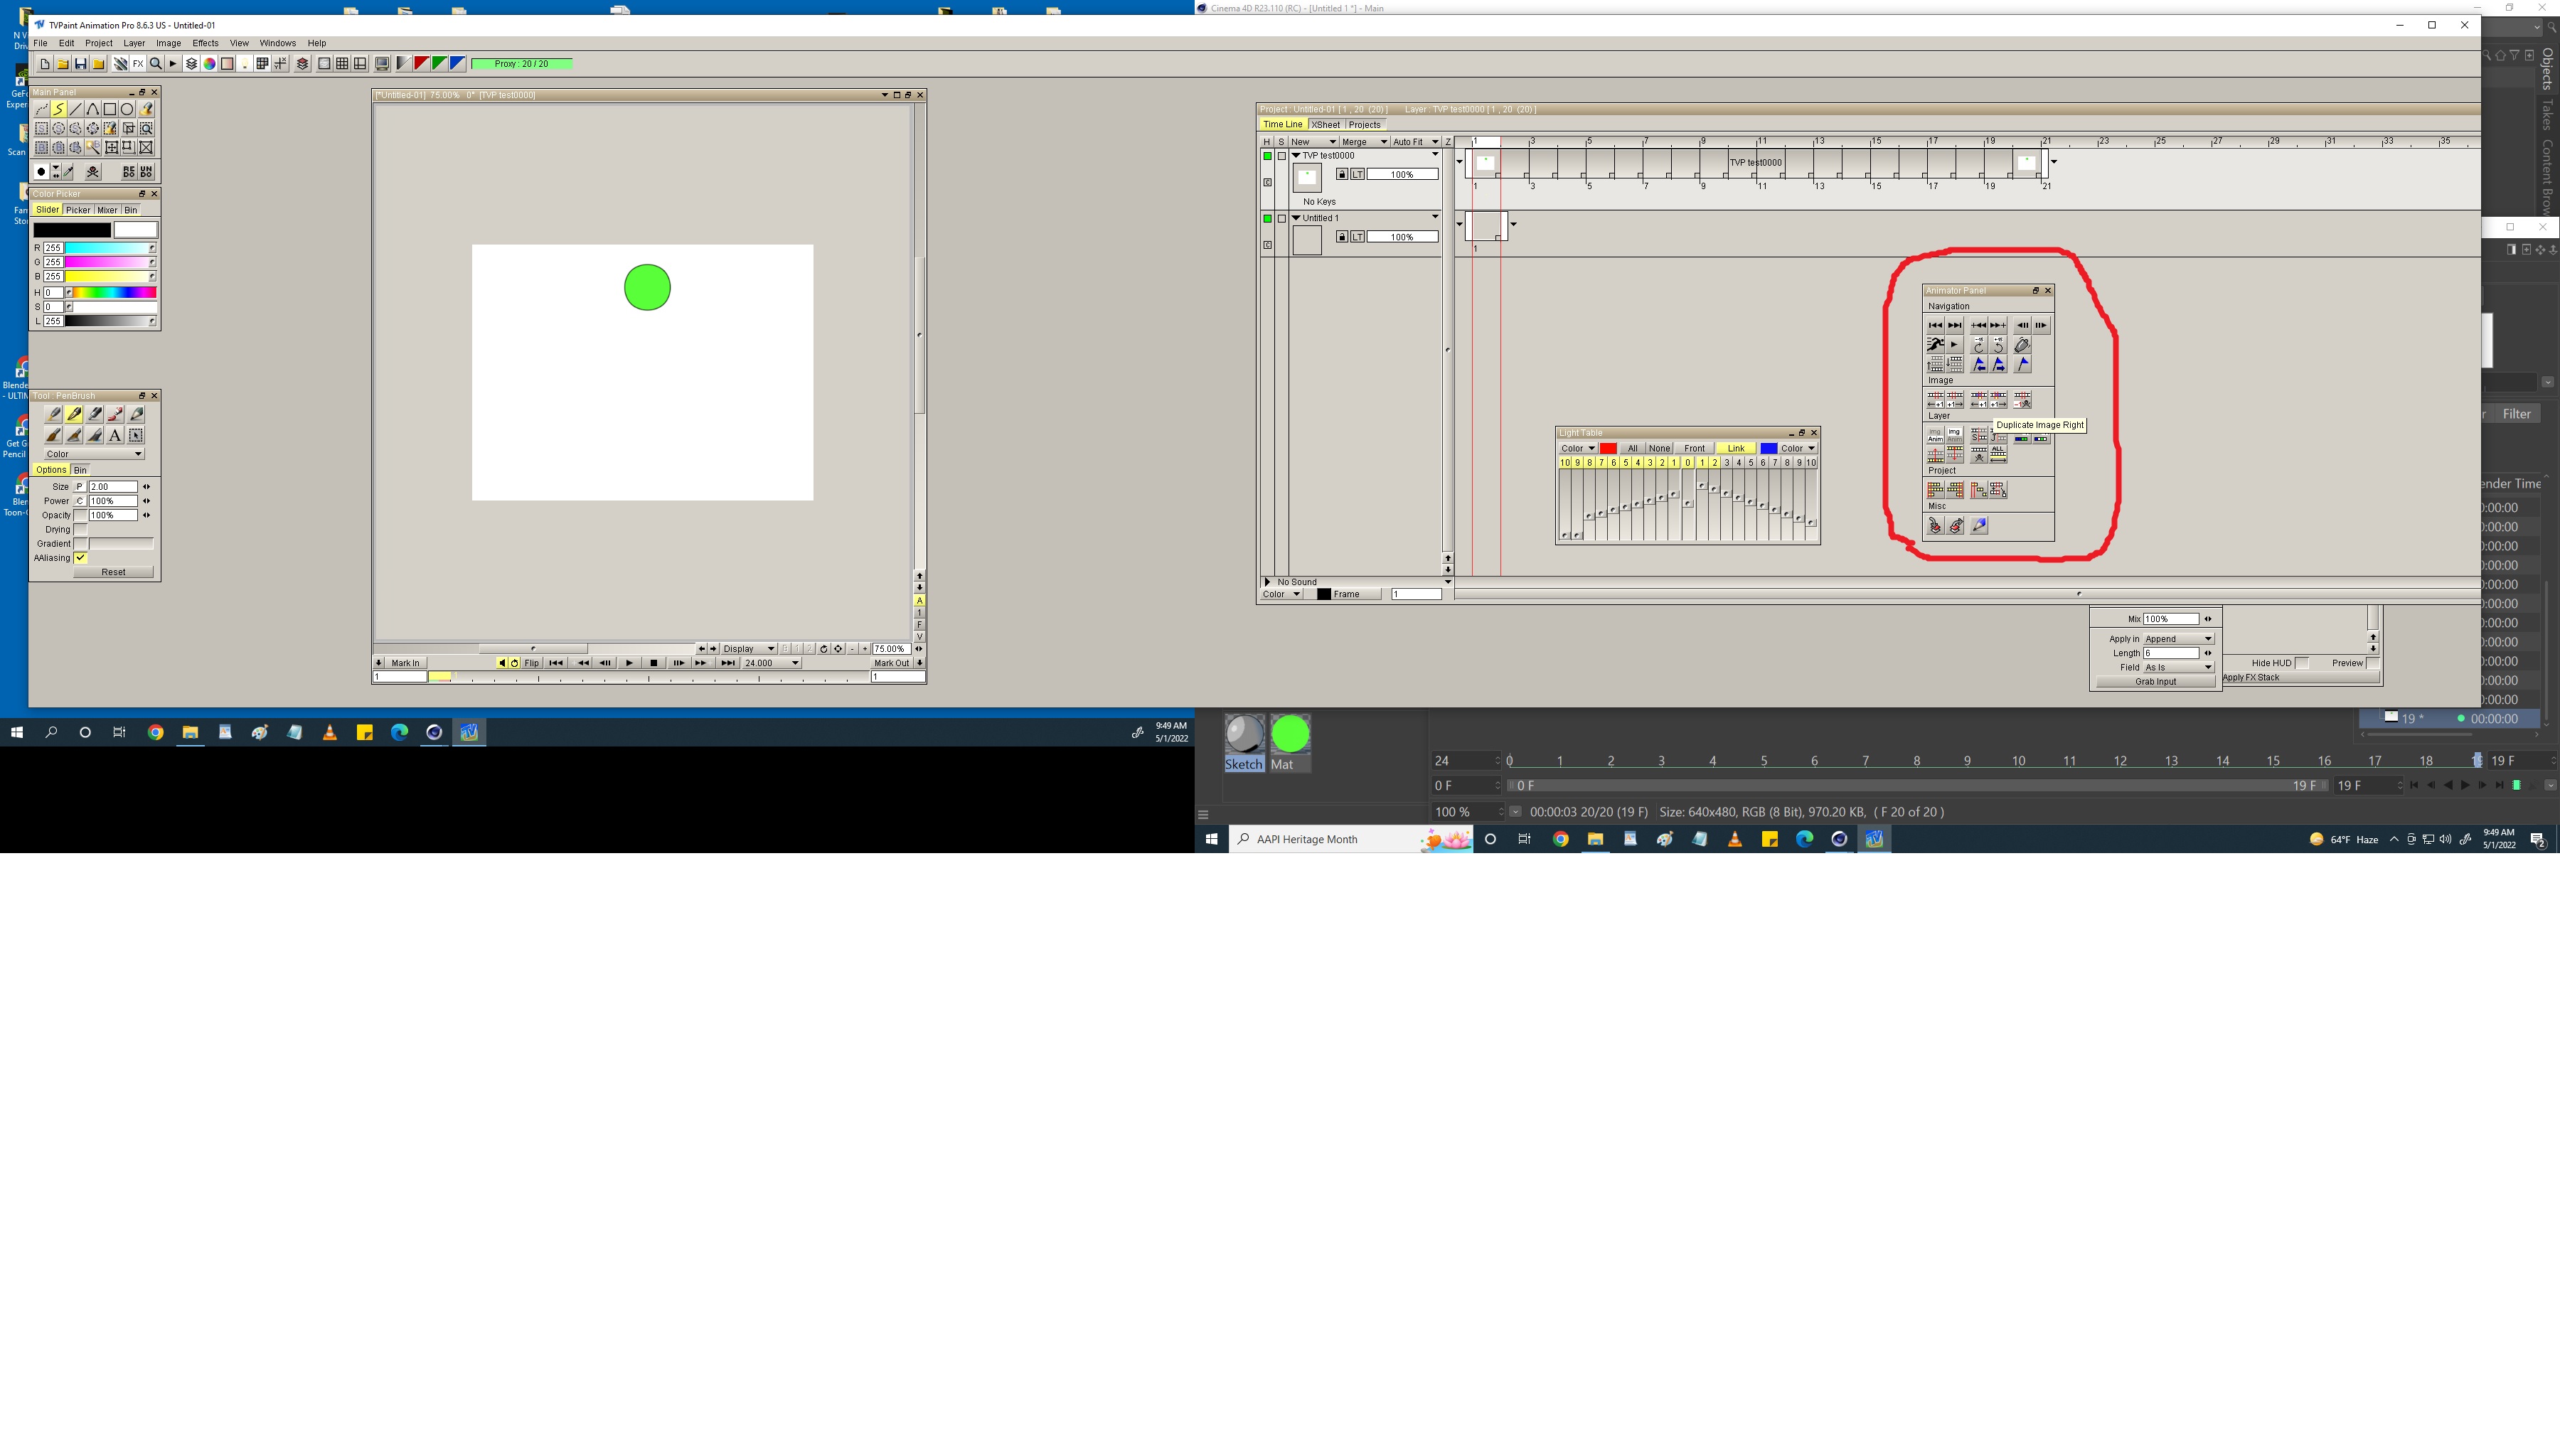The height and width of the screenshot is (1456, 2560).
Task: Toggle visibility of Untitled 1 layer
Action: click(x=1267, y=219)
